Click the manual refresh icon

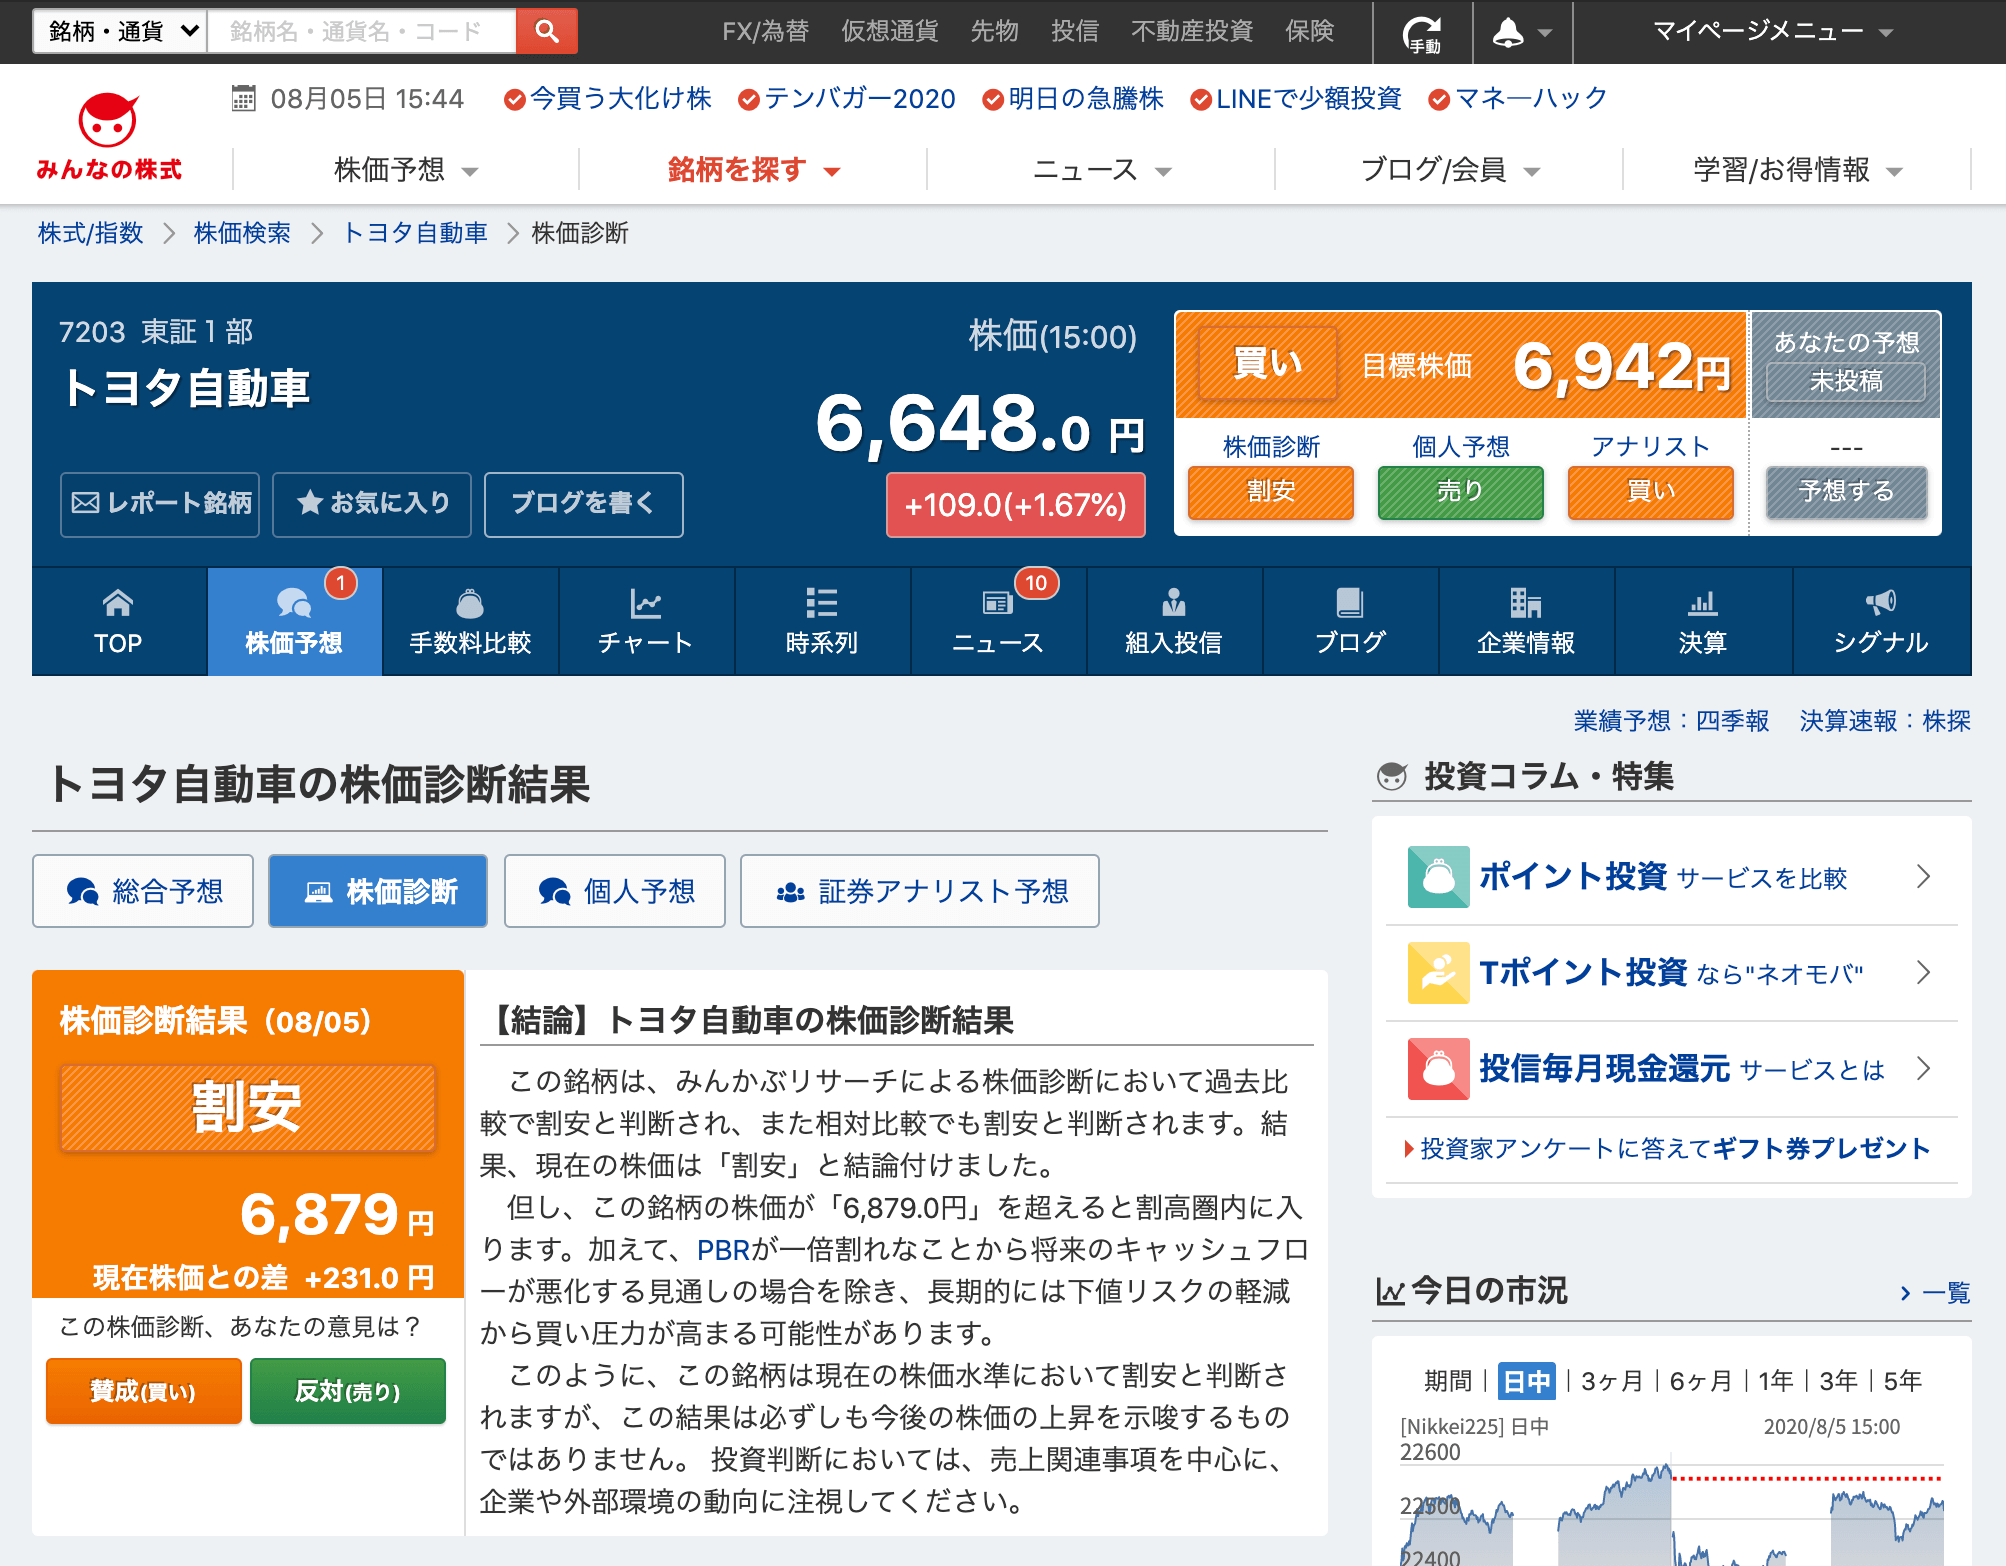[x=1422, y=33]
